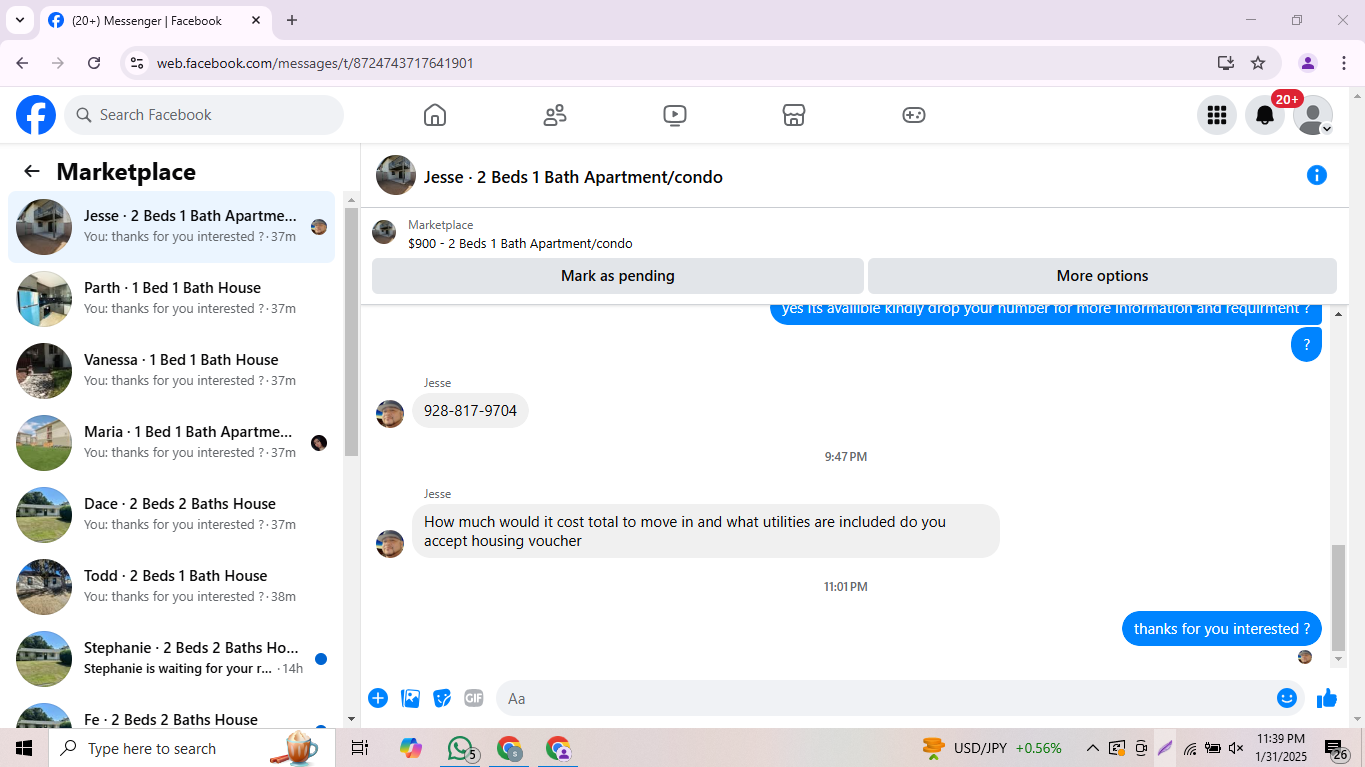The height and width of the screenshot is (767, 1365).
Task: Open Task View on the taskbar
Action: 360,748
